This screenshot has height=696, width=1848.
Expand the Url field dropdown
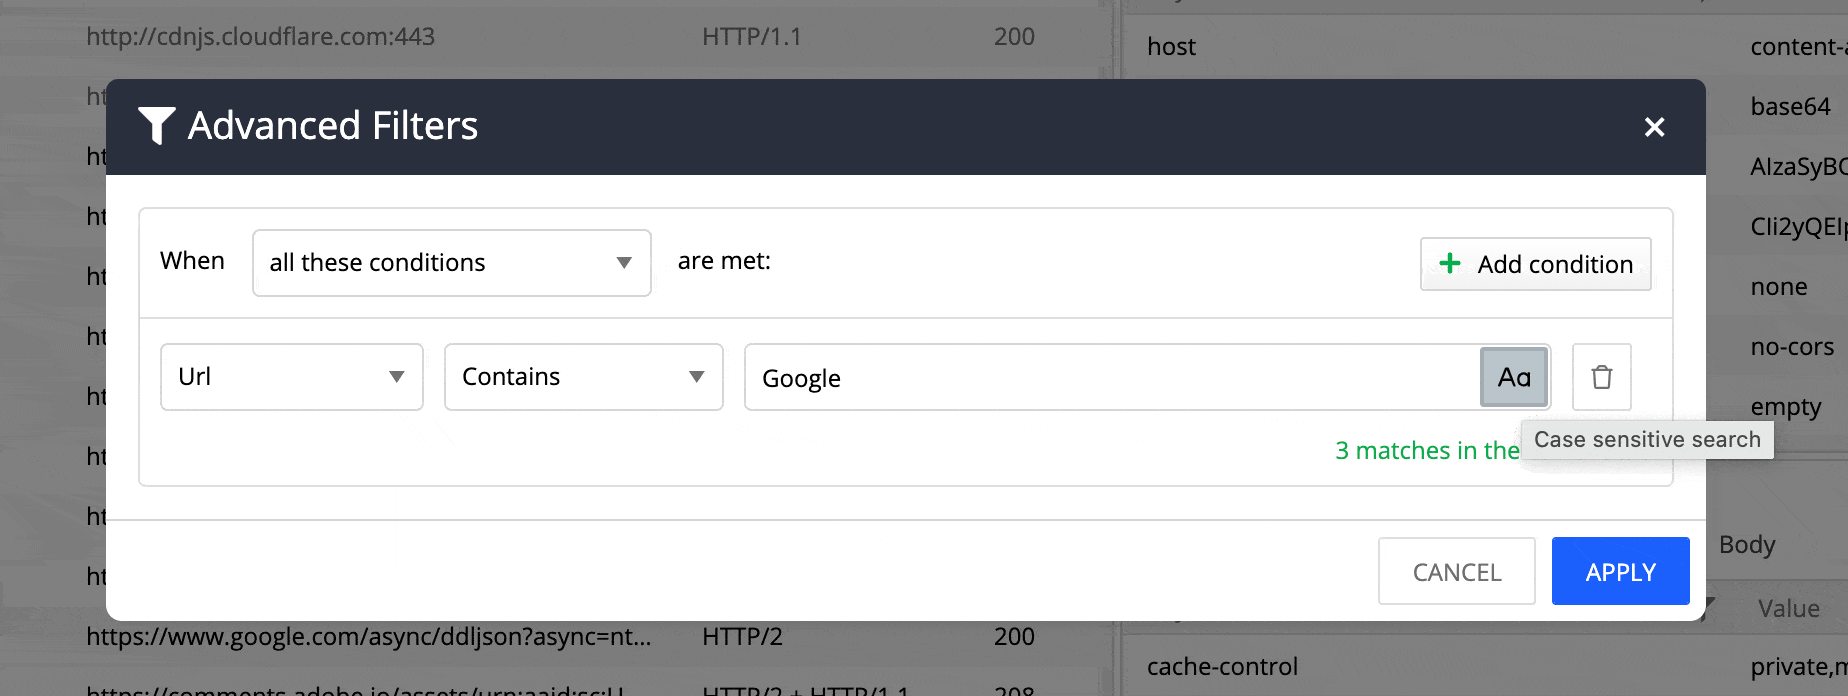pos(292,377)
